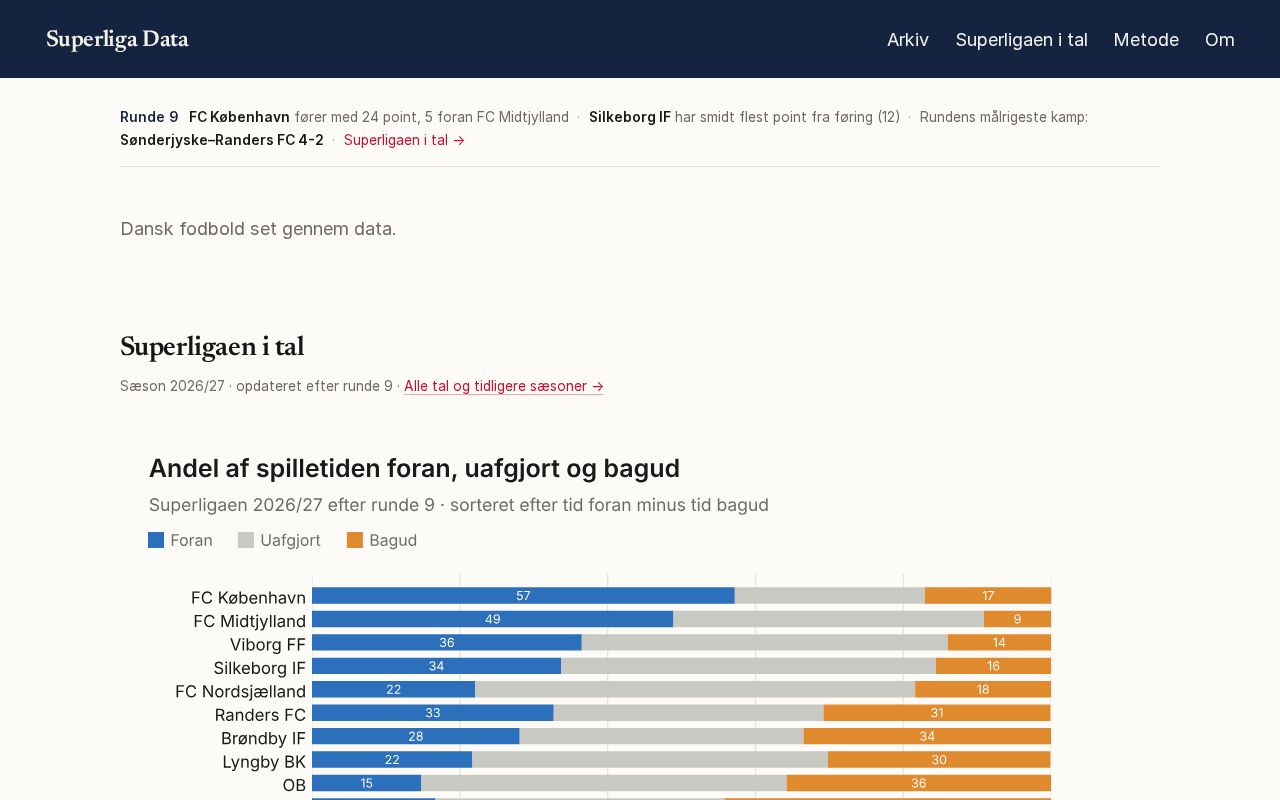Follow the red Superligaen i tal → link

coord(404,140)
